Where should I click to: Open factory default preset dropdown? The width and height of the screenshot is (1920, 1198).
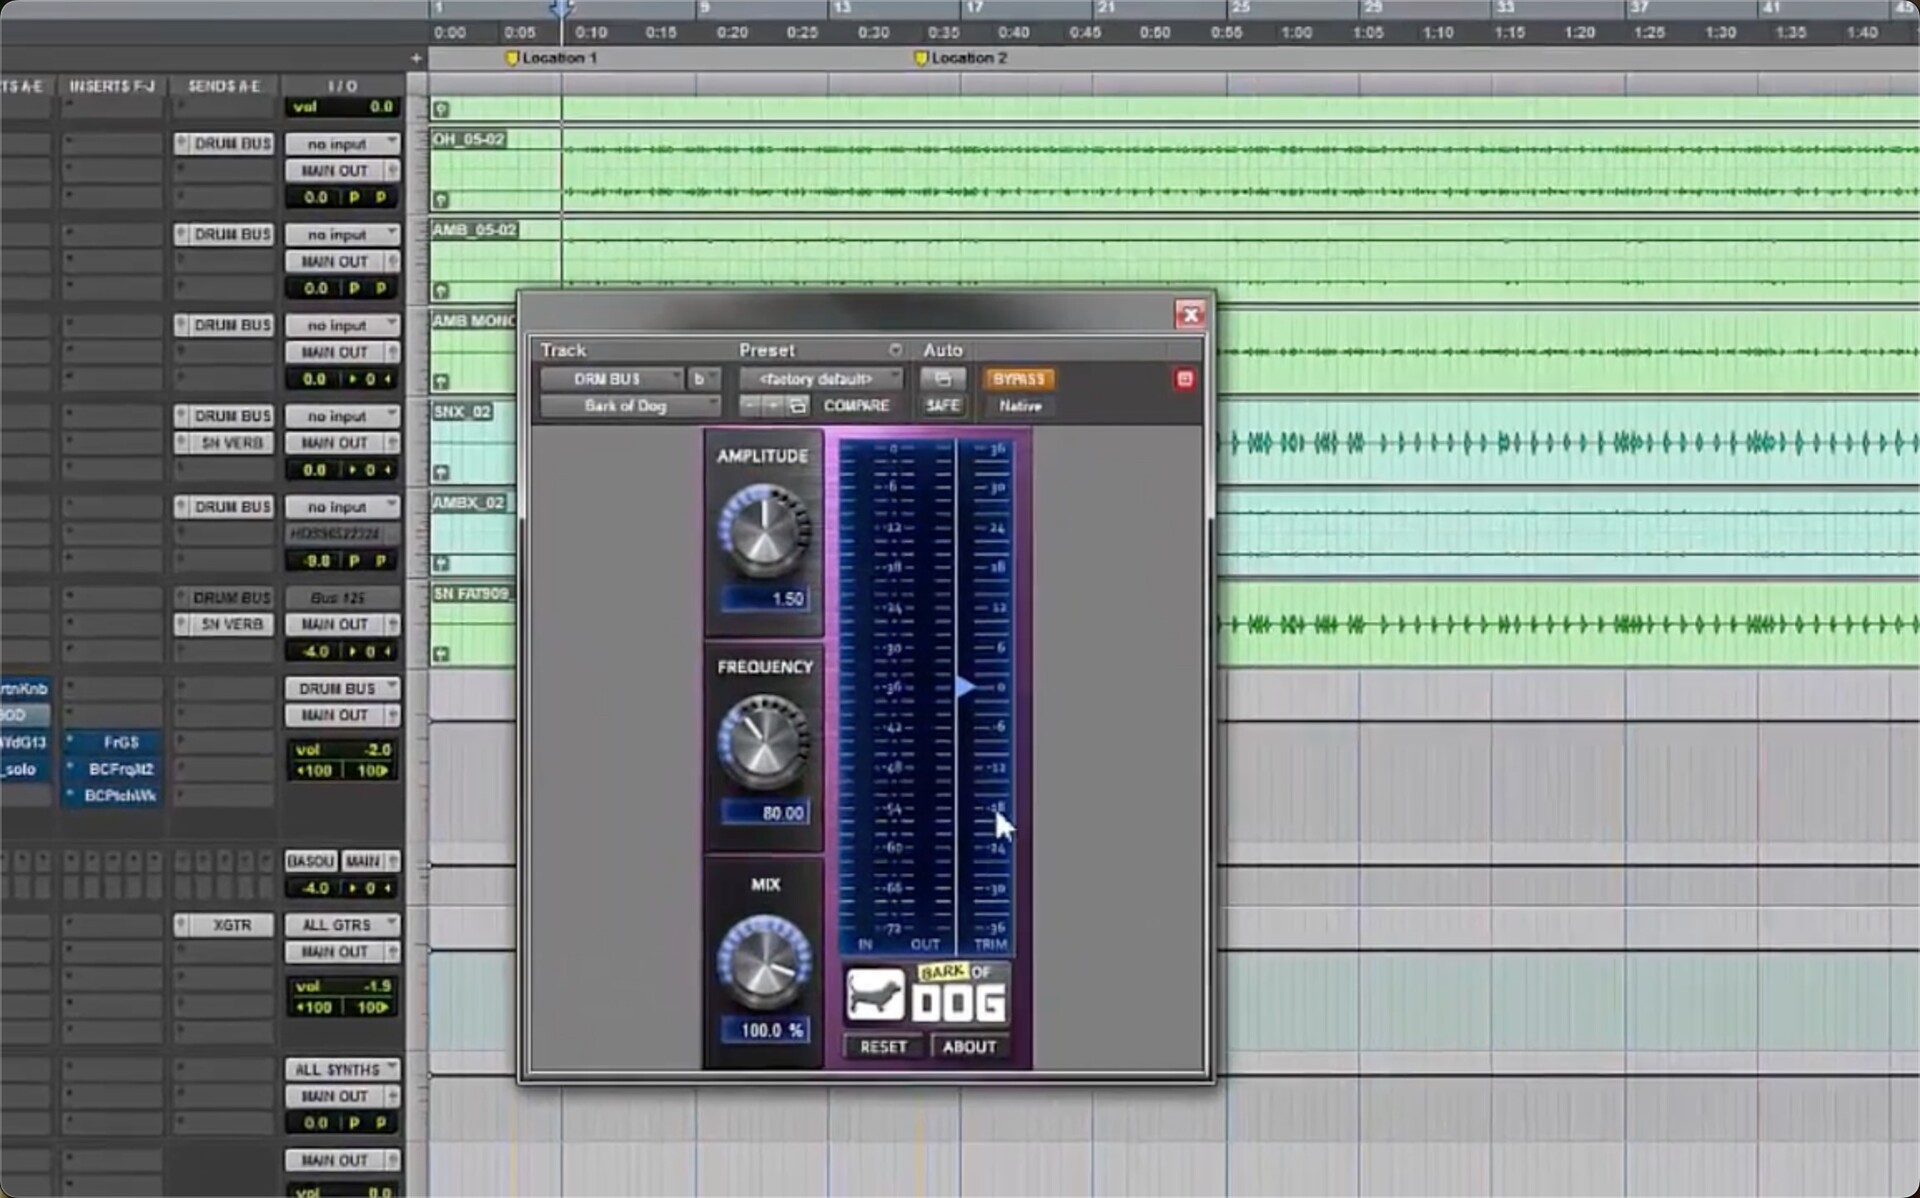click(x=821, y=379)
